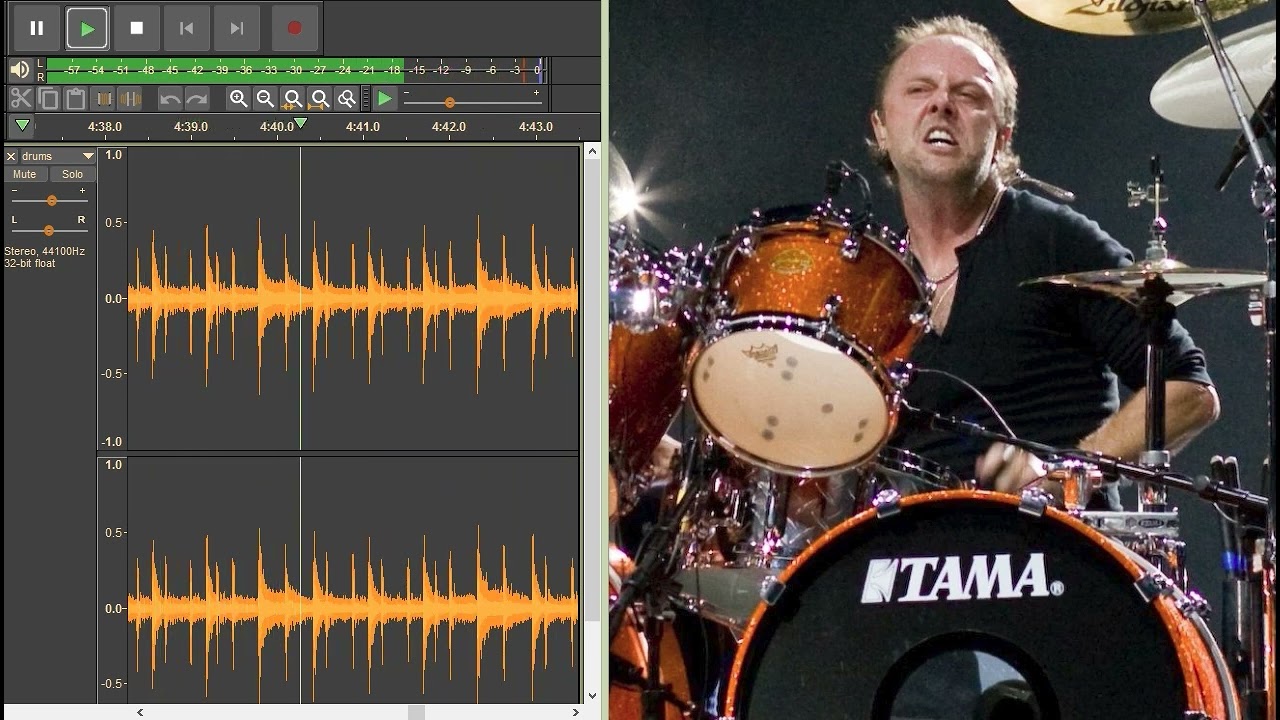Click the left channel waveform

[x=353, y=298]
